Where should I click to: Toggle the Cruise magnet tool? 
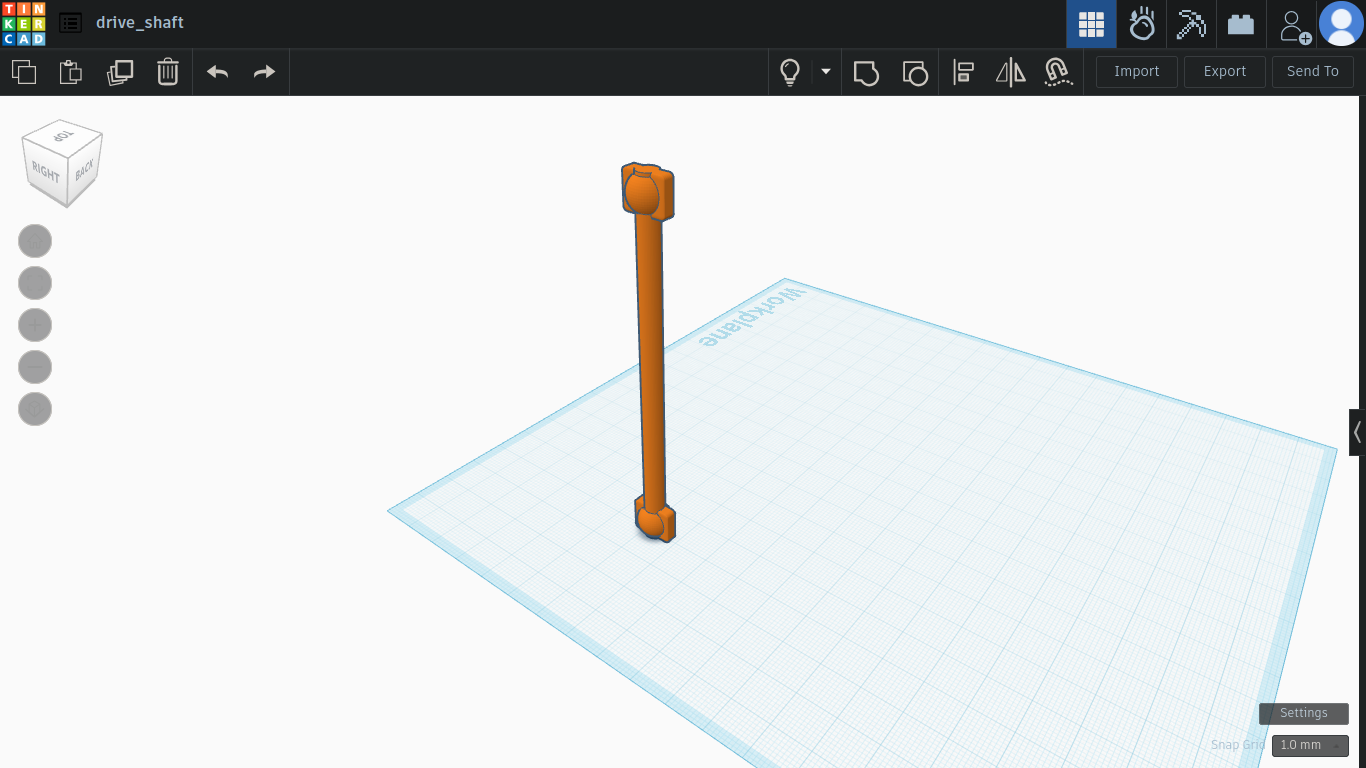[1057, 72]
